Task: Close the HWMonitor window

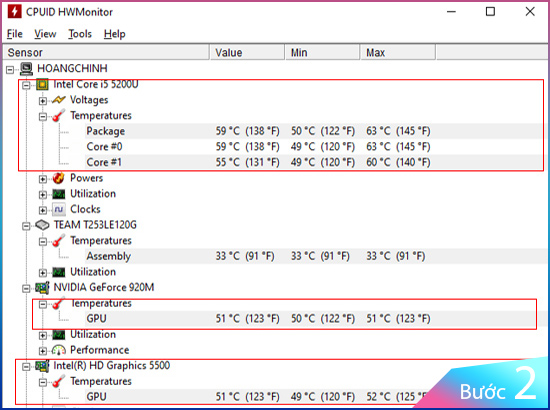Action: (x=530, y=12)
